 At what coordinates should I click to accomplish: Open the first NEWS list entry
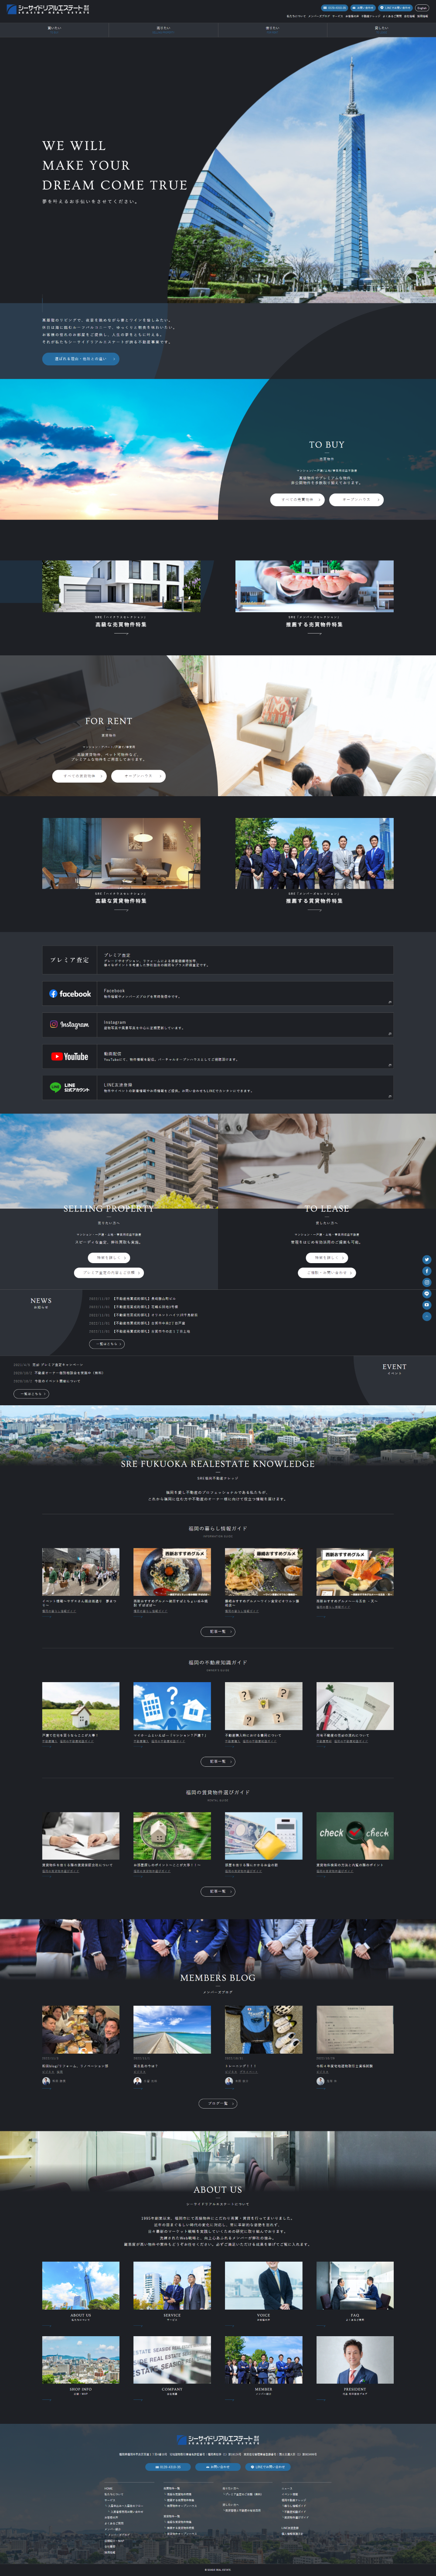click(x=132, y=1299)
